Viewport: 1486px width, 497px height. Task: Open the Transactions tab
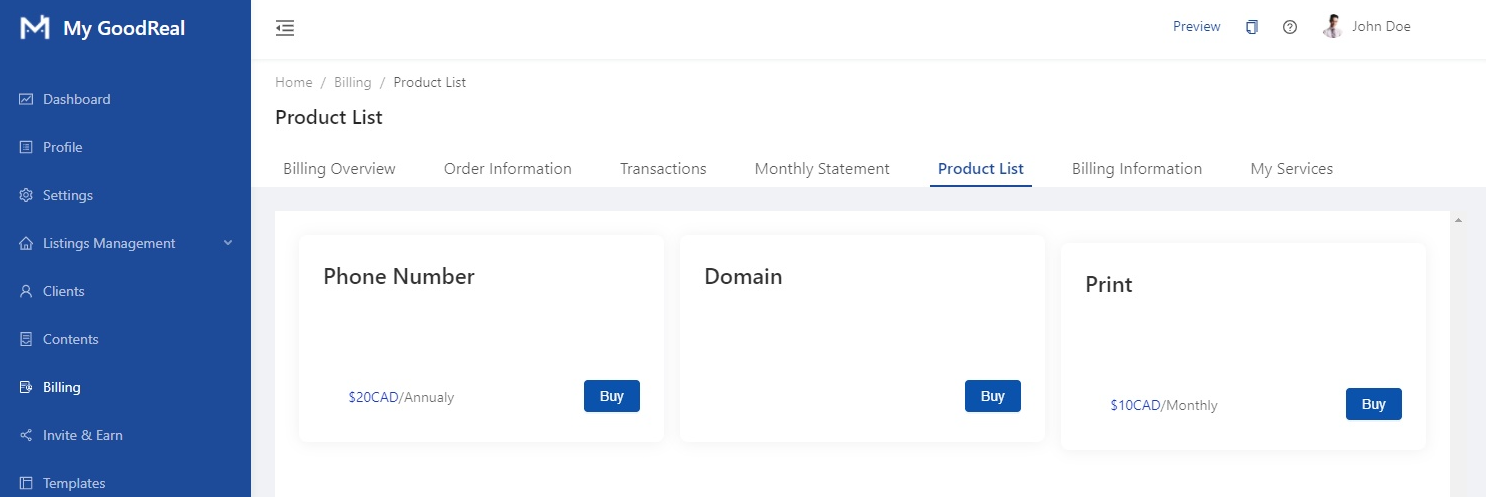pyautogui.click(x=663, y=169)
